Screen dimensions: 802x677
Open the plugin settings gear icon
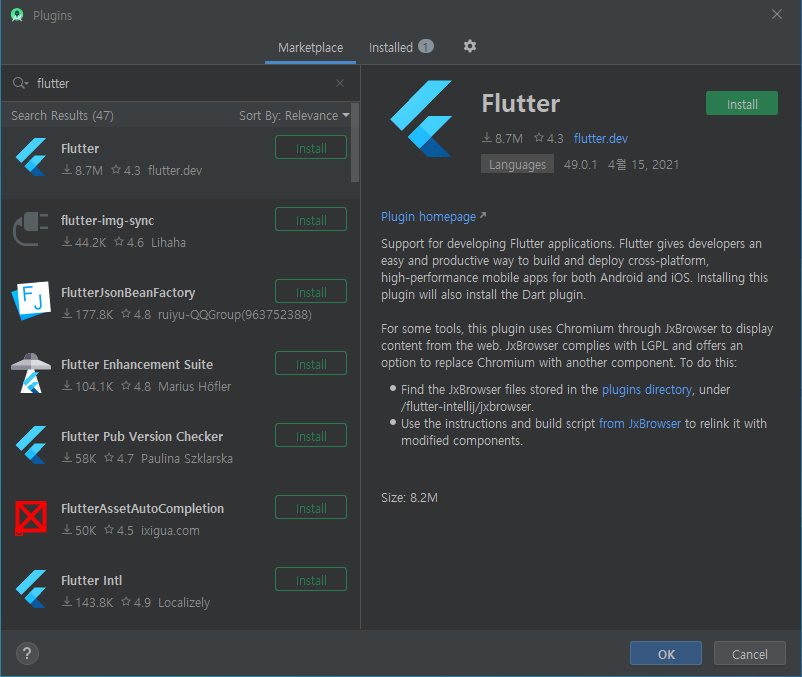point(470,47)
